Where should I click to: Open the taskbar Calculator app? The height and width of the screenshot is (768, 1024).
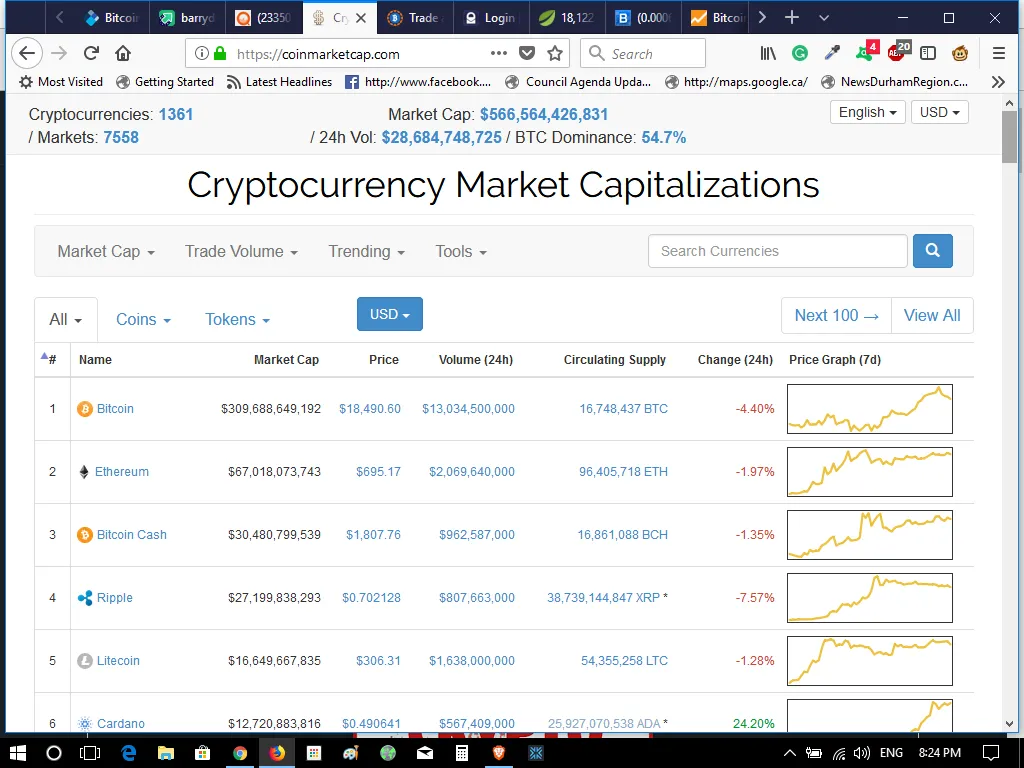(x=462, y=753)
